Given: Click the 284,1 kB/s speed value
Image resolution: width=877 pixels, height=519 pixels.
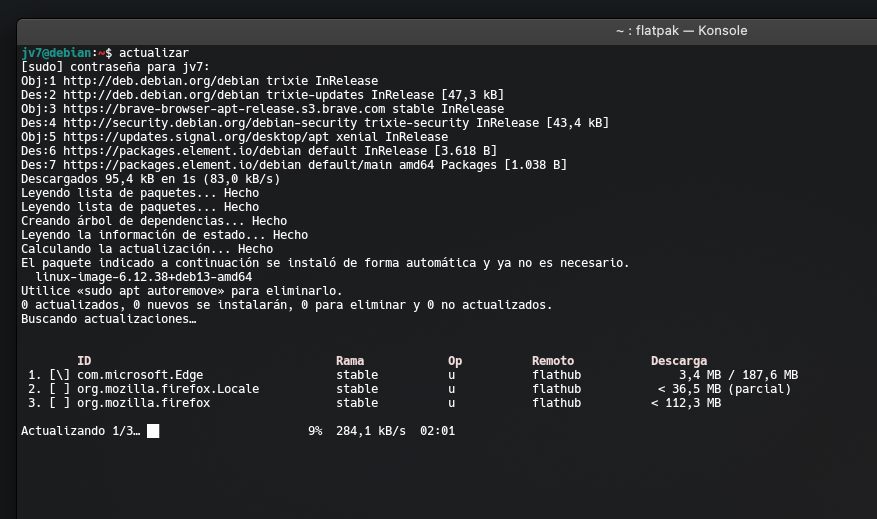Looking at the screenshot, I should pos(371,431).
